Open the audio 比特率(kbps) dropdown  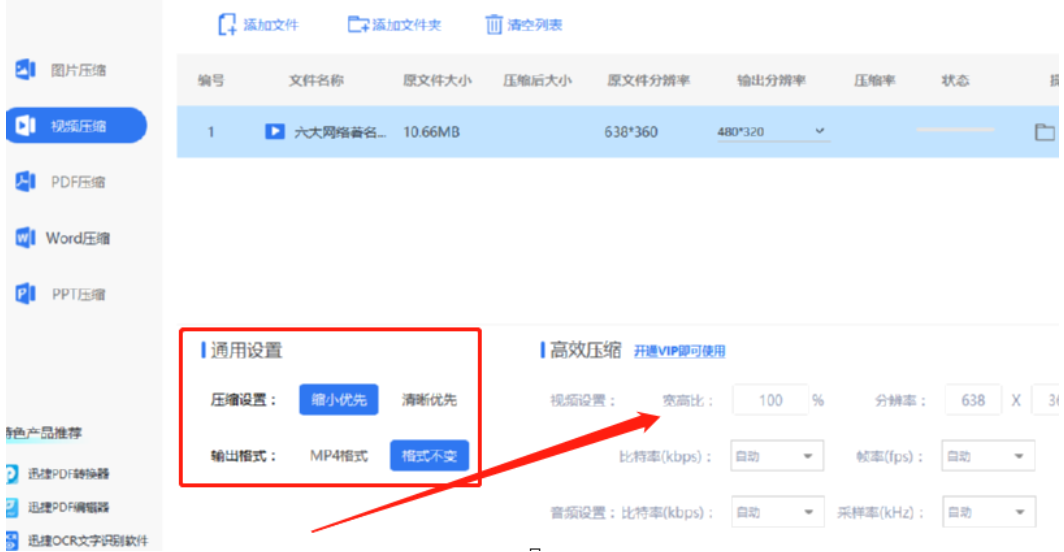point(777,512)
